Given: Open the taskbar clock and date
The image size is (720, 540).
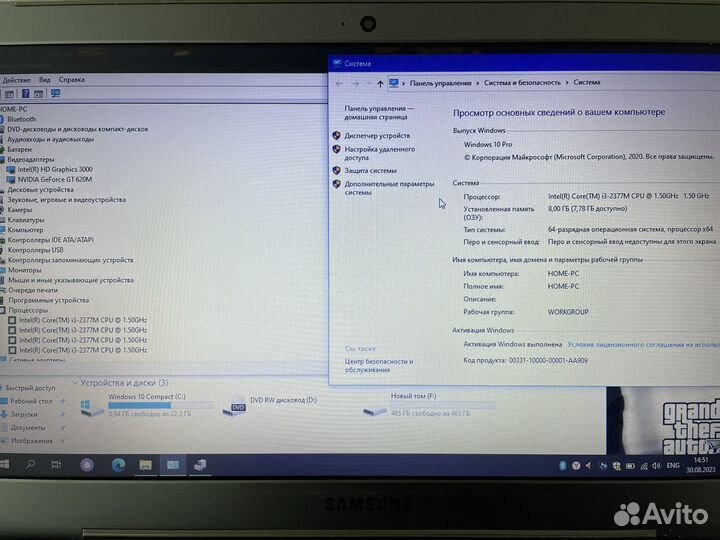Looking at the screenshot, I should (x=701, y=465).
